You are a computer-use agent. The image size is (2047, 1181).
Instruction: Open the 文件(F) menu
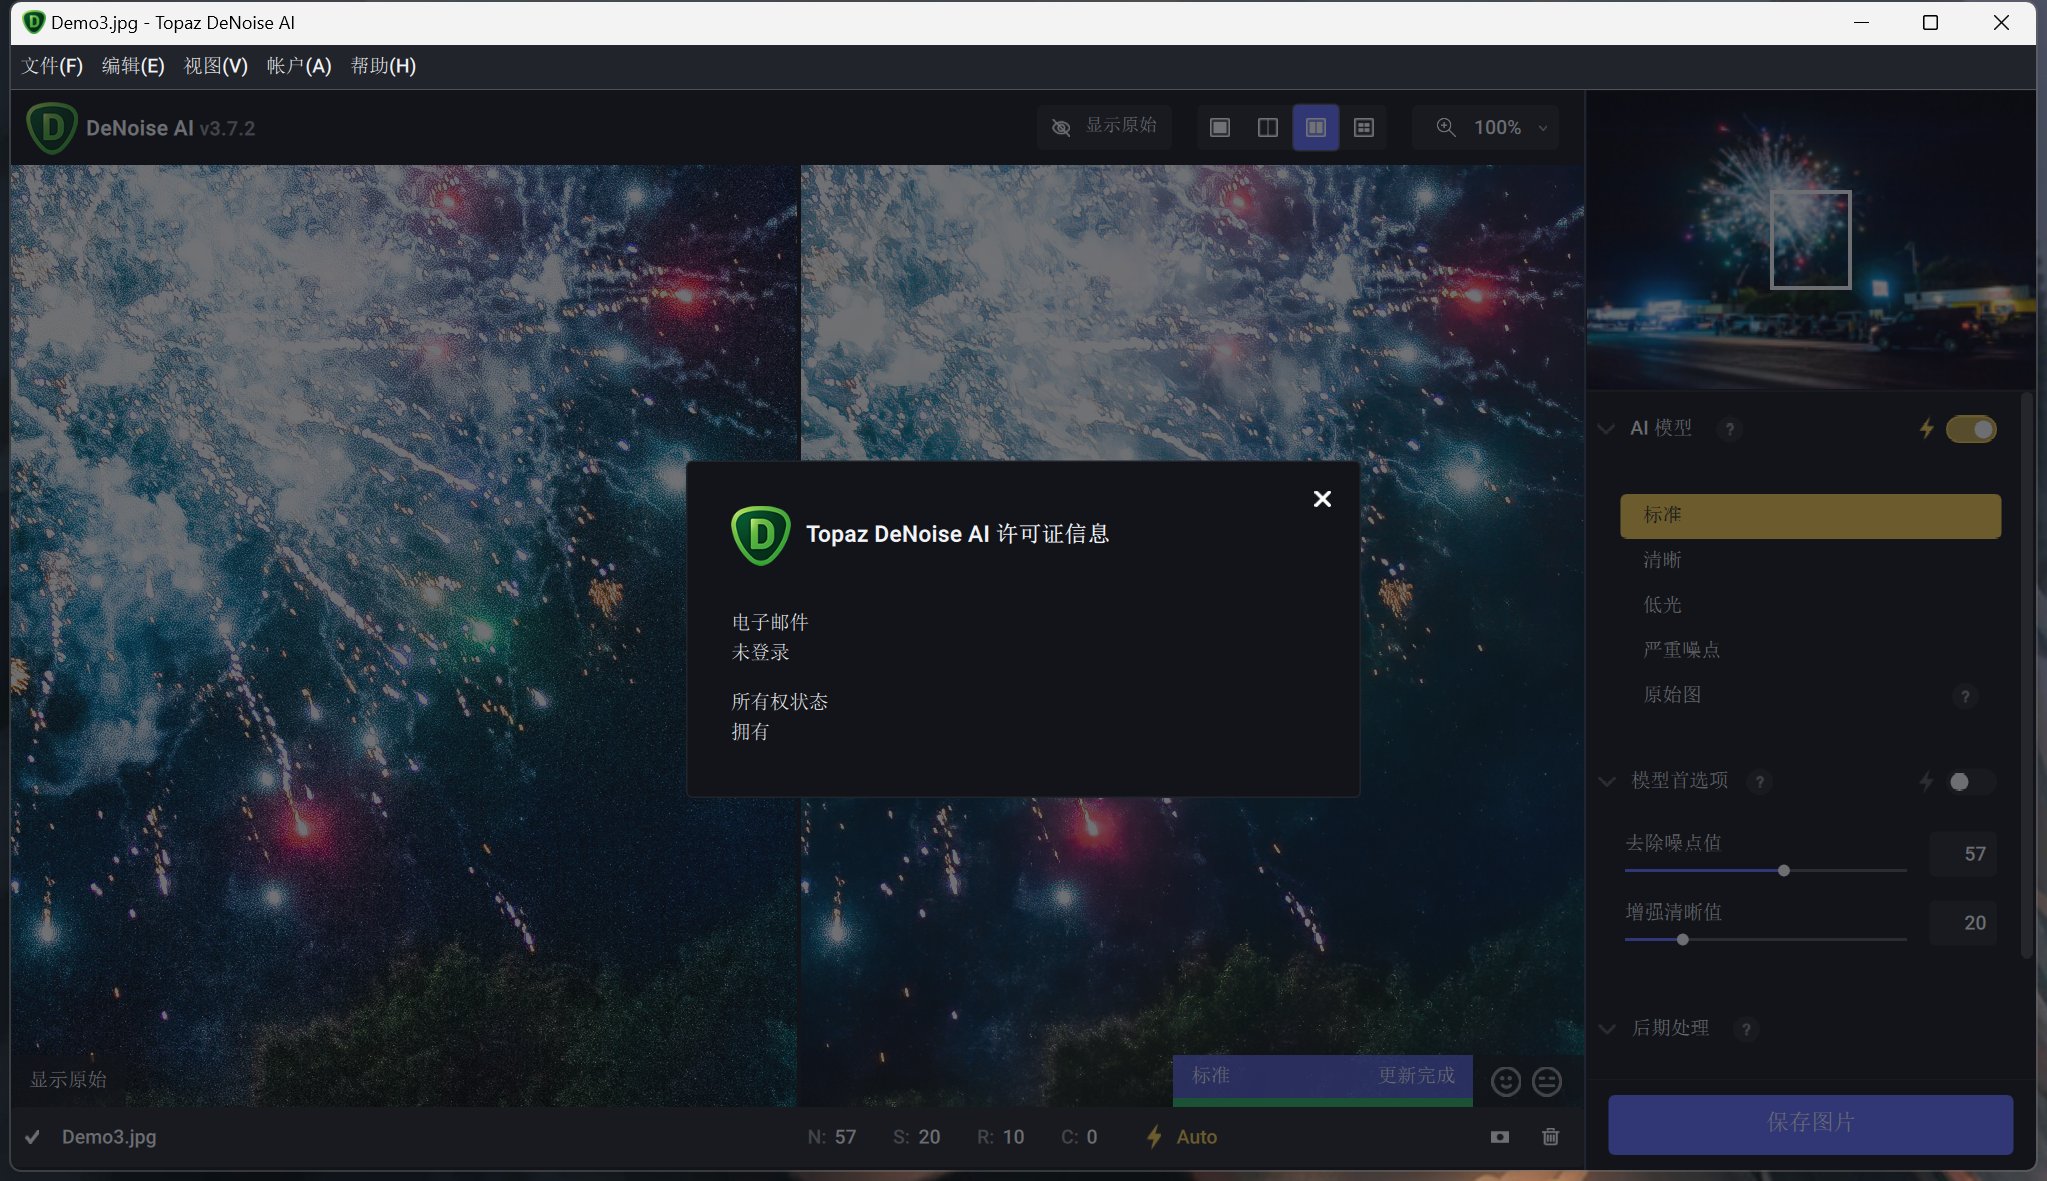(x=52, y=66)
